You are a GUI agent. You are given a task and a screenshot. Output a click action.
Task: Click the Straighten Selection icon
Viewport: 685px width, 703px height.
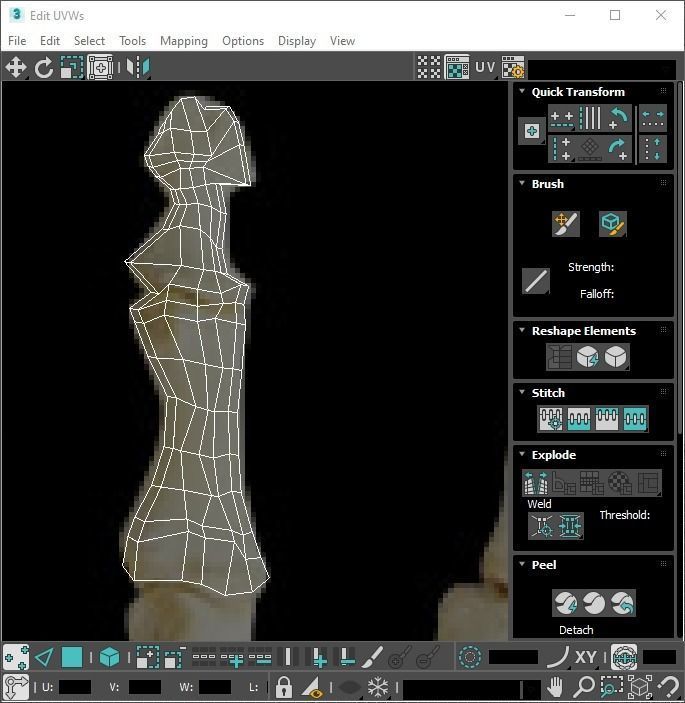coord(559,357)
